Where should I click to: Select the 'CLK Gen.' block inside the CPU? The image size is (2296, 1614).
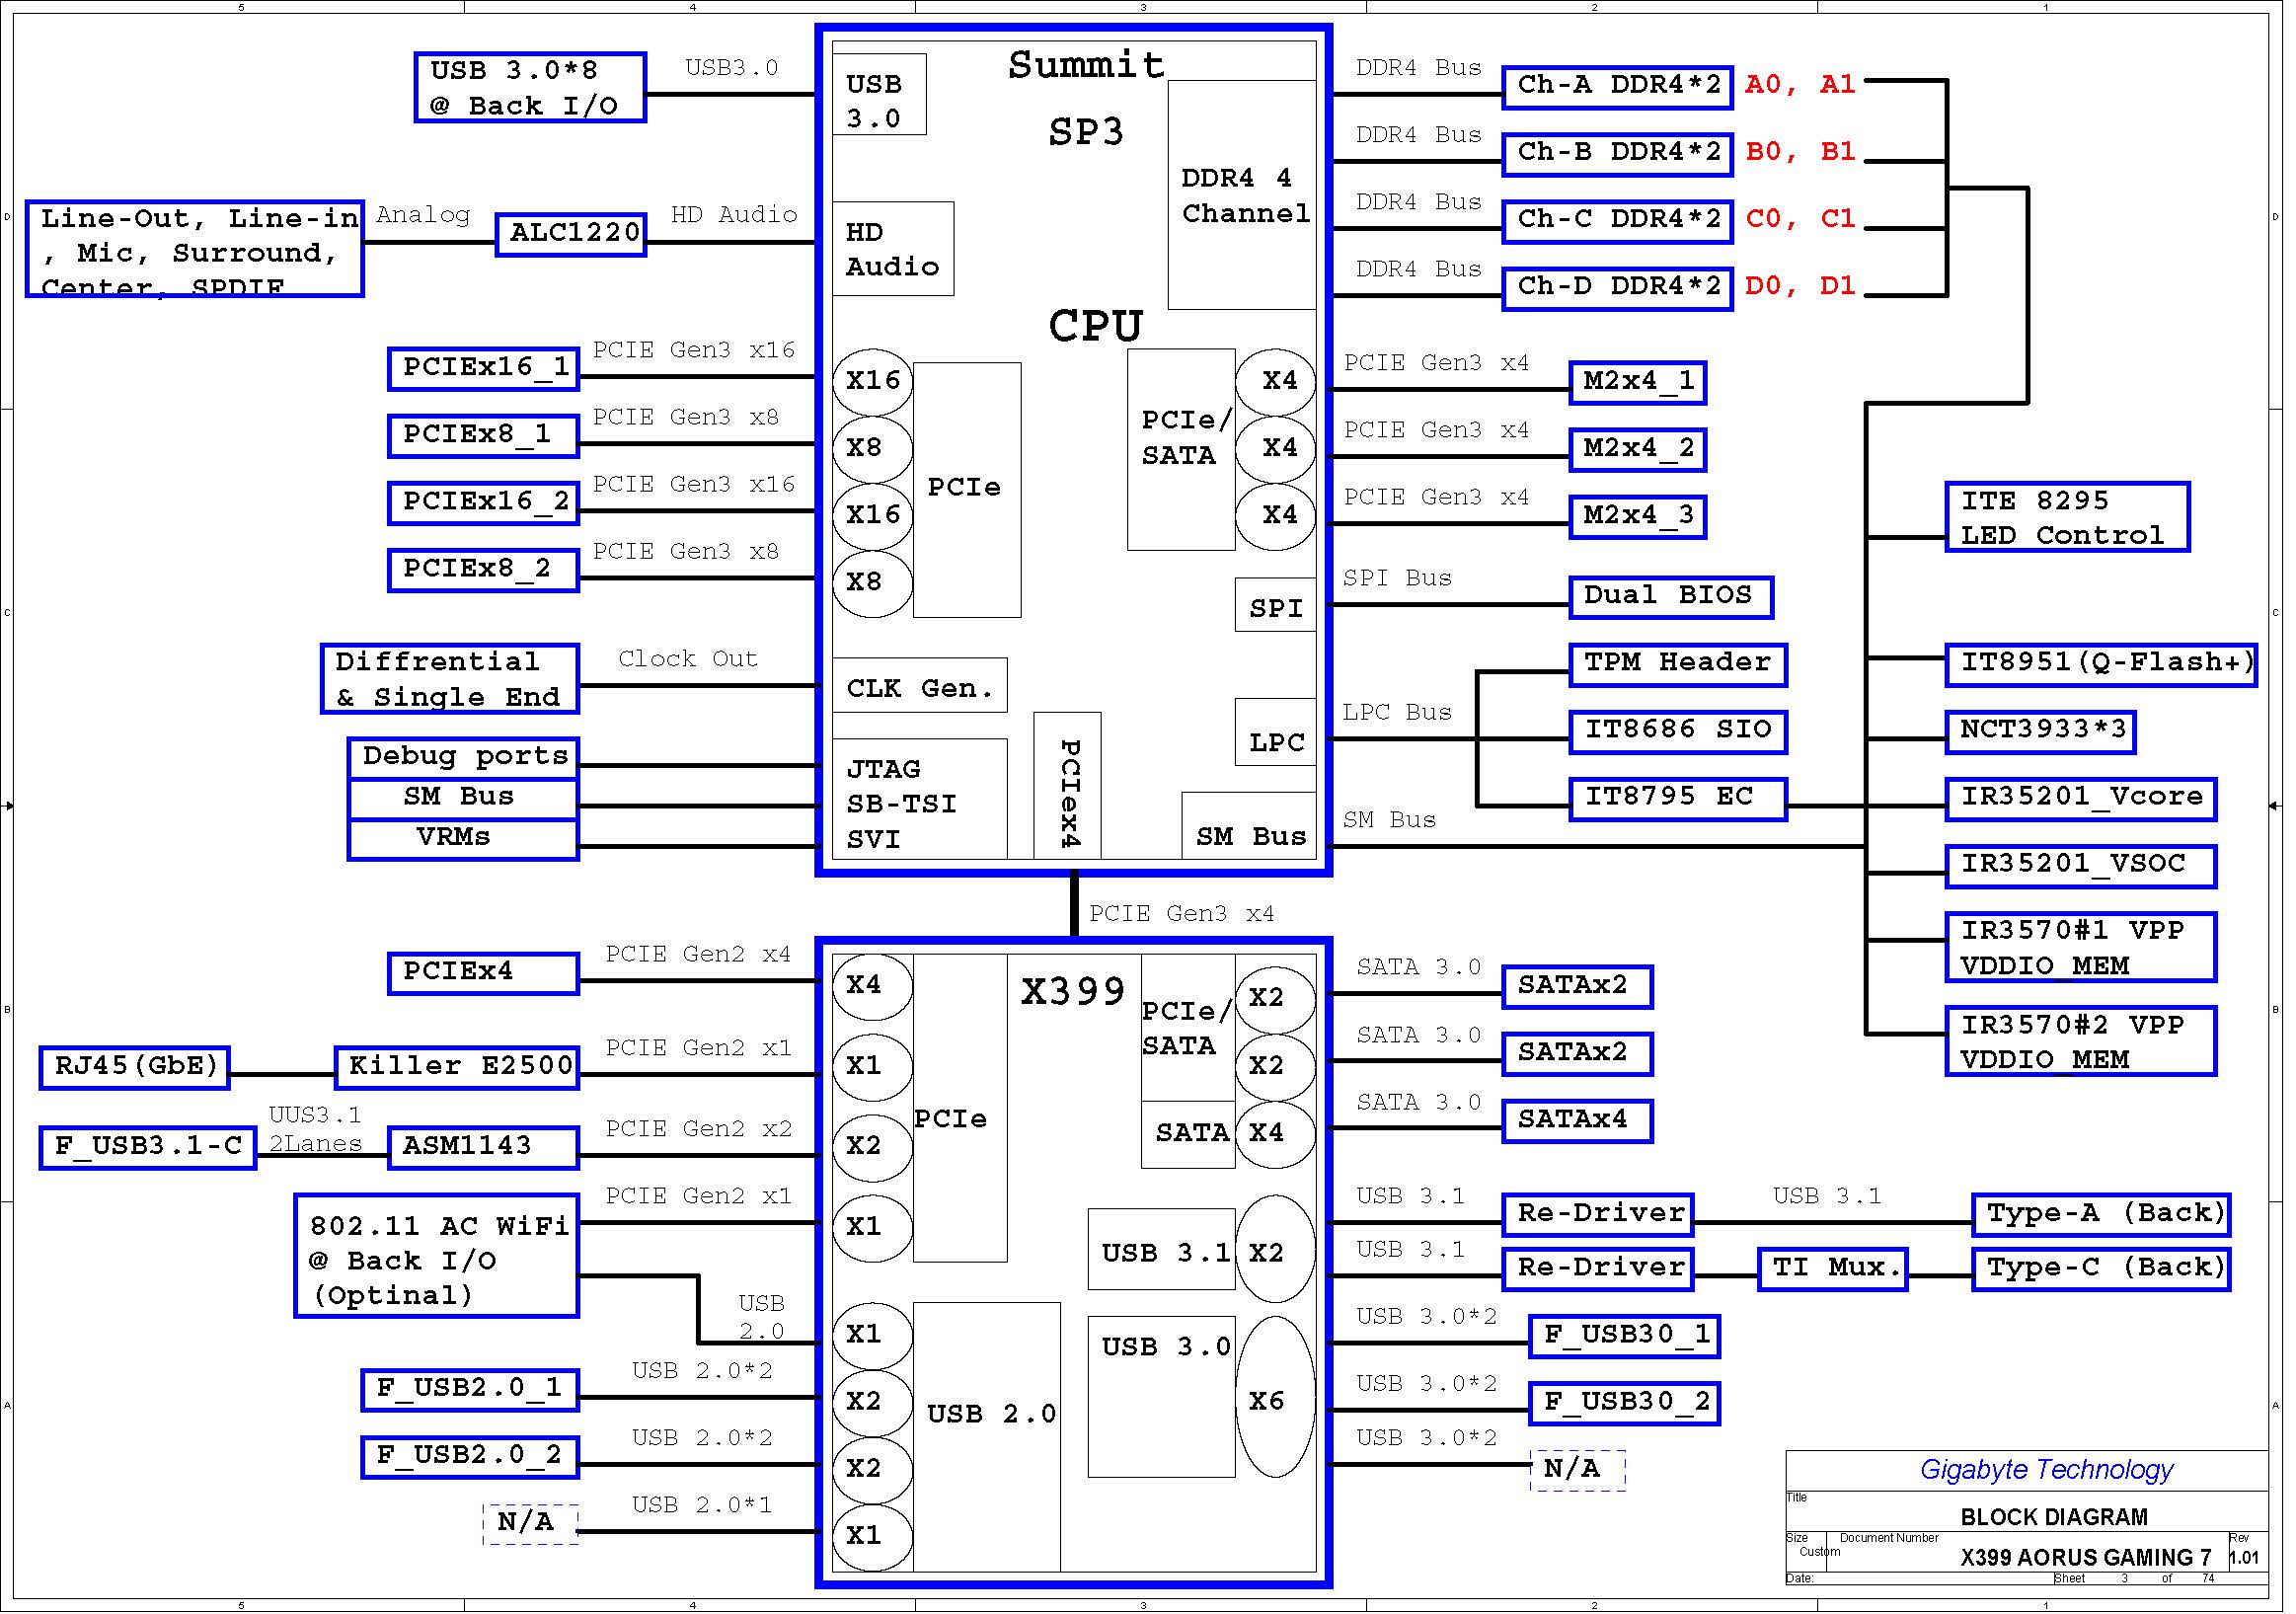pyautogui.click(x=920, y=686)
